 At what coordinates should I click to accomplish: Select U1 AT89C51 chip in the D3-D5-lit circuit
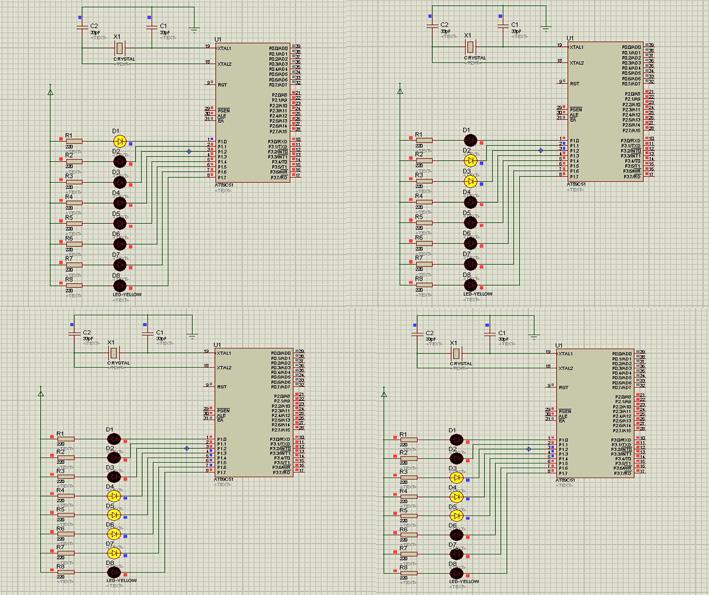[x=595, y=413]
